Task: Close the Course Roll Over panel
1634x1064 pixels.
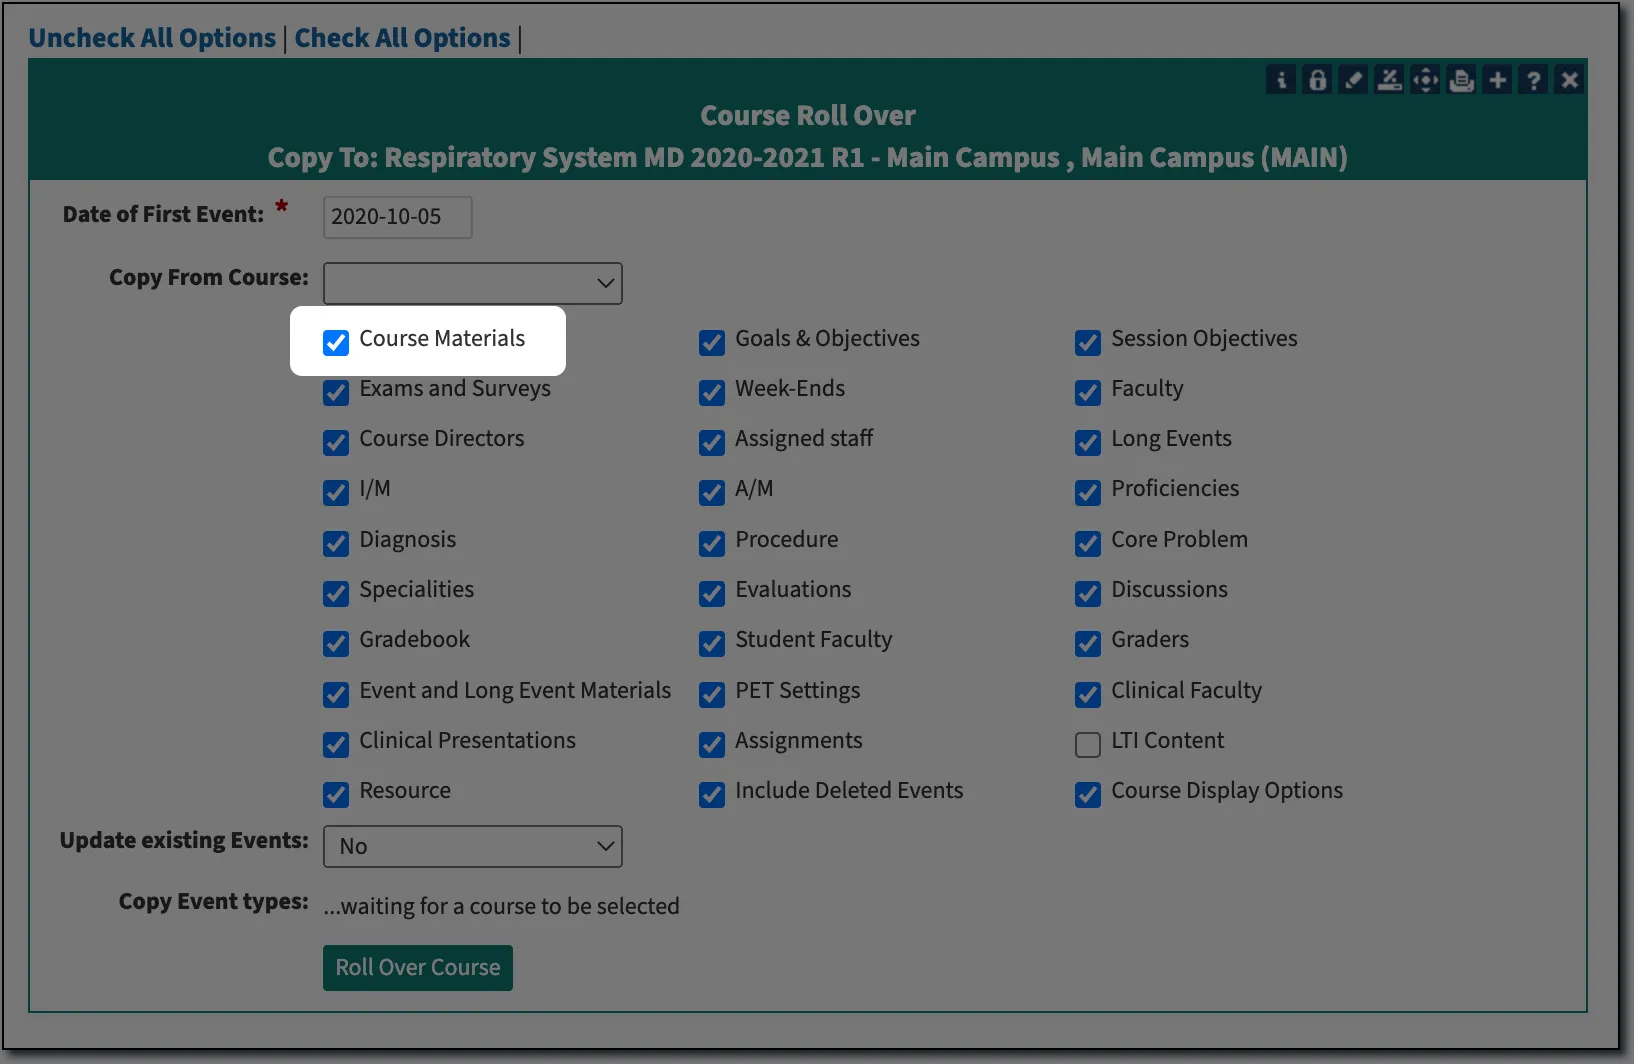Action: [1569, 80]
